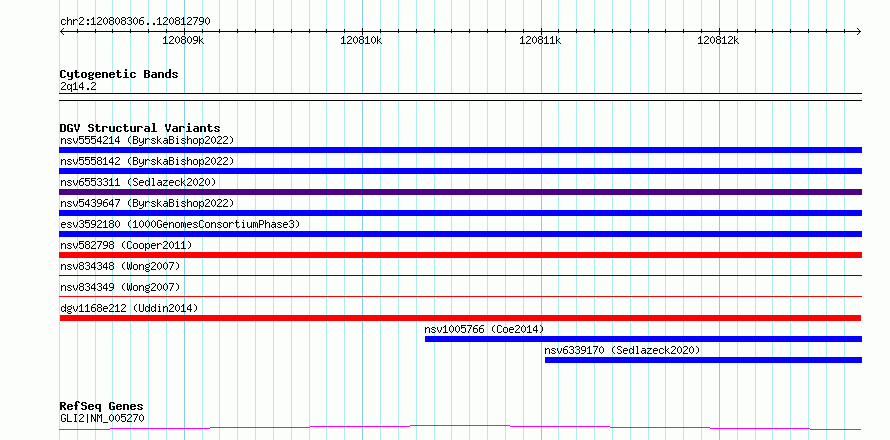Click the Cytogenetic Bands track heading
This screenshot has height=440, width=890.
tap(119, 74)
